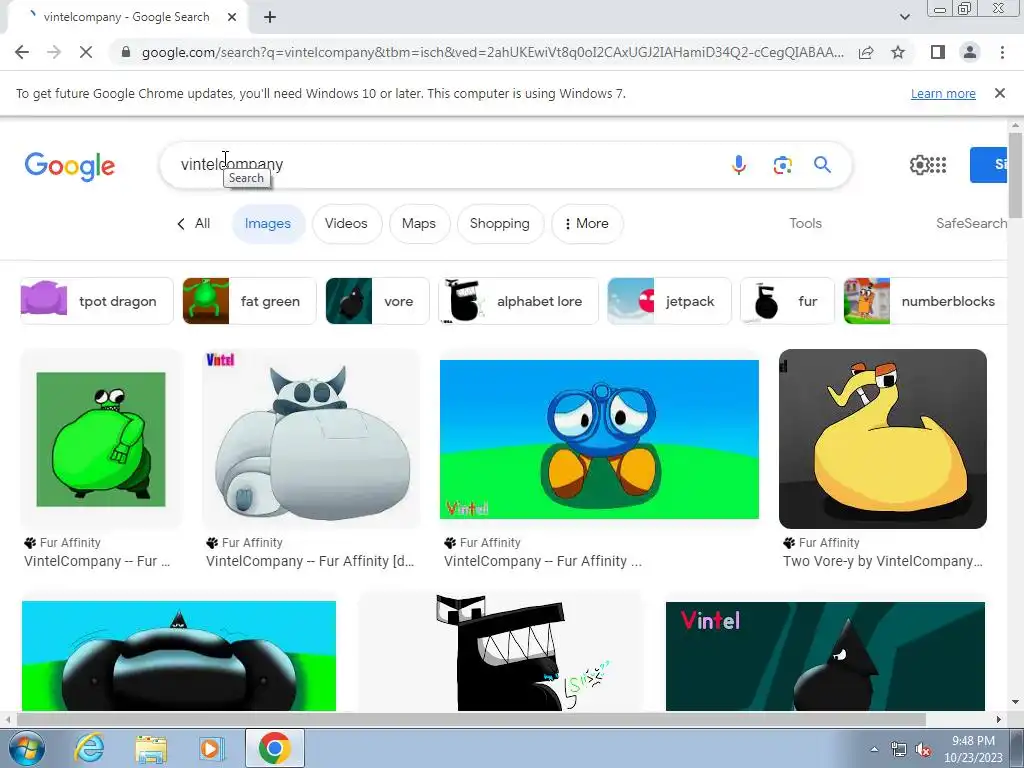Click the magnifier search button
The image size is (1024, 768).
tap(822, 165)
